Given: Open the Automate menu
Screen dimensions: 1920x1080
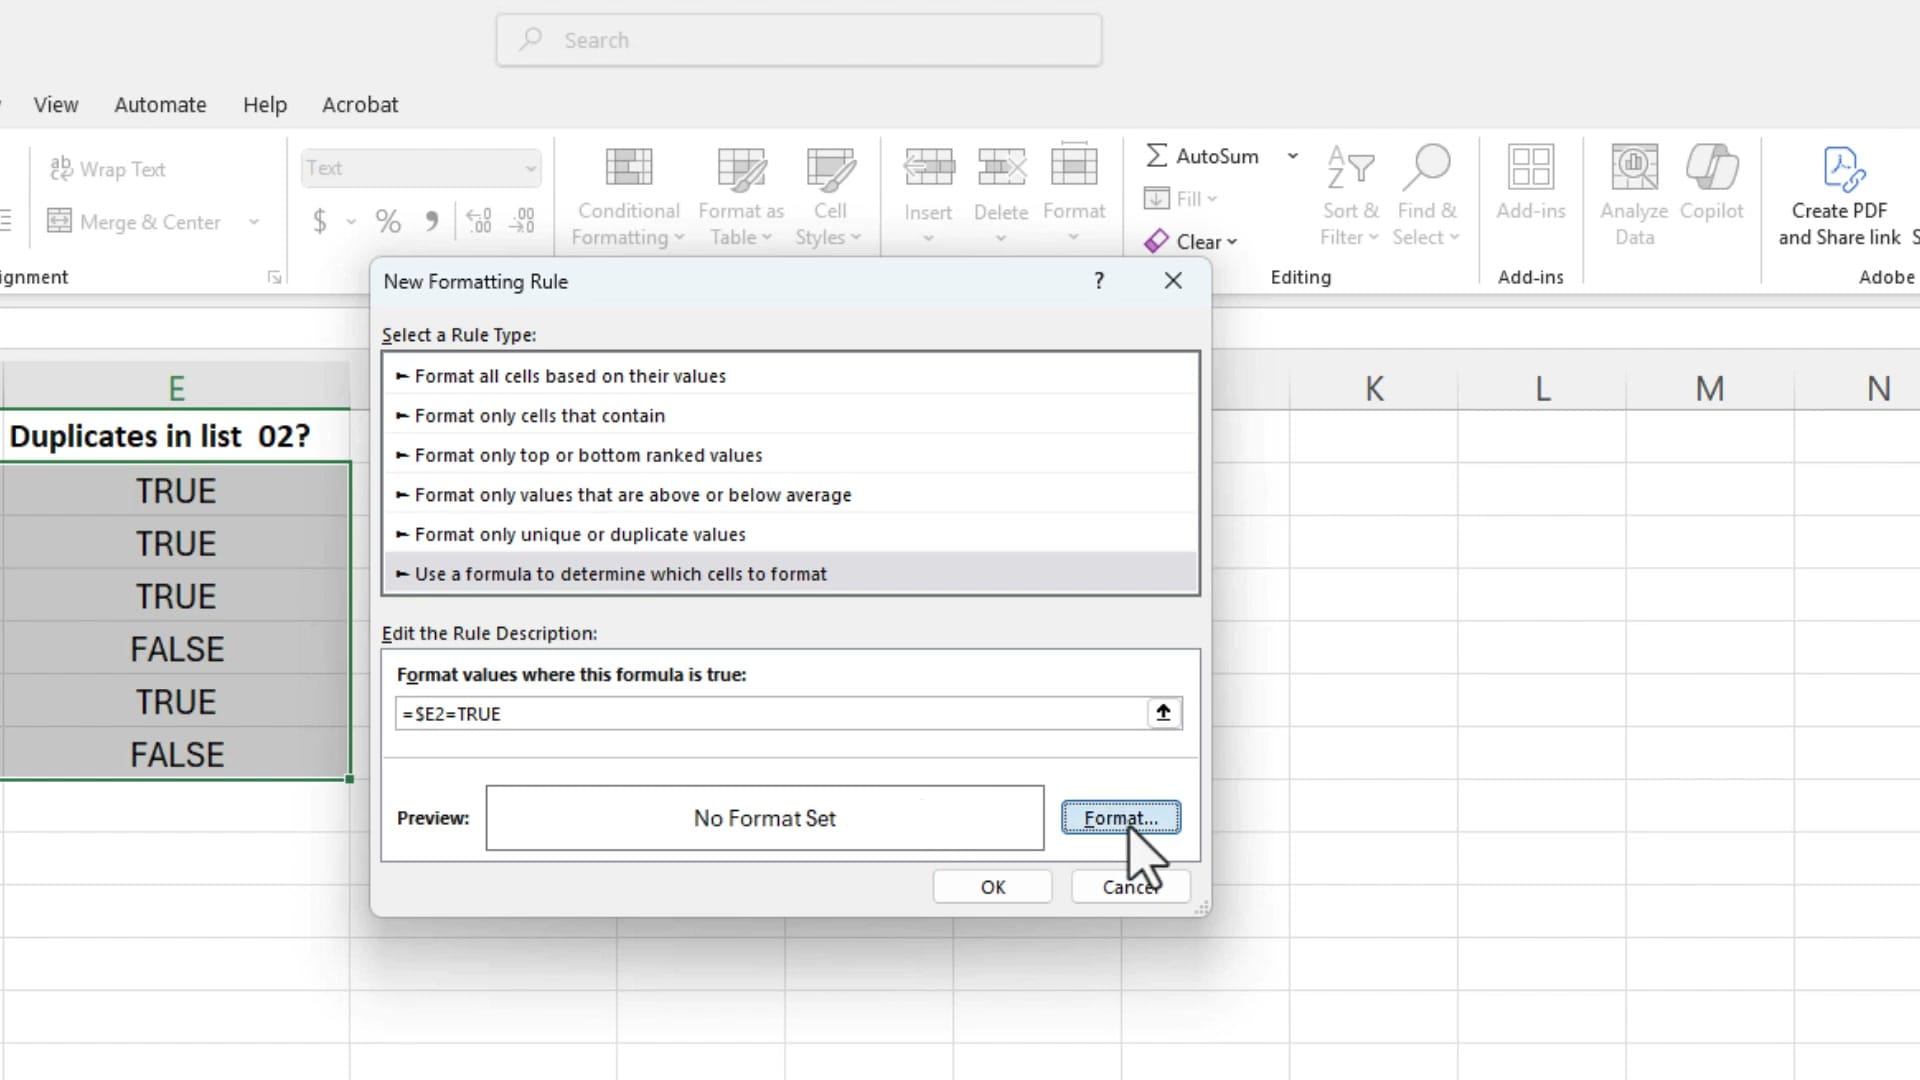Looking at the screenshot, I should click(x=160, y=104).
